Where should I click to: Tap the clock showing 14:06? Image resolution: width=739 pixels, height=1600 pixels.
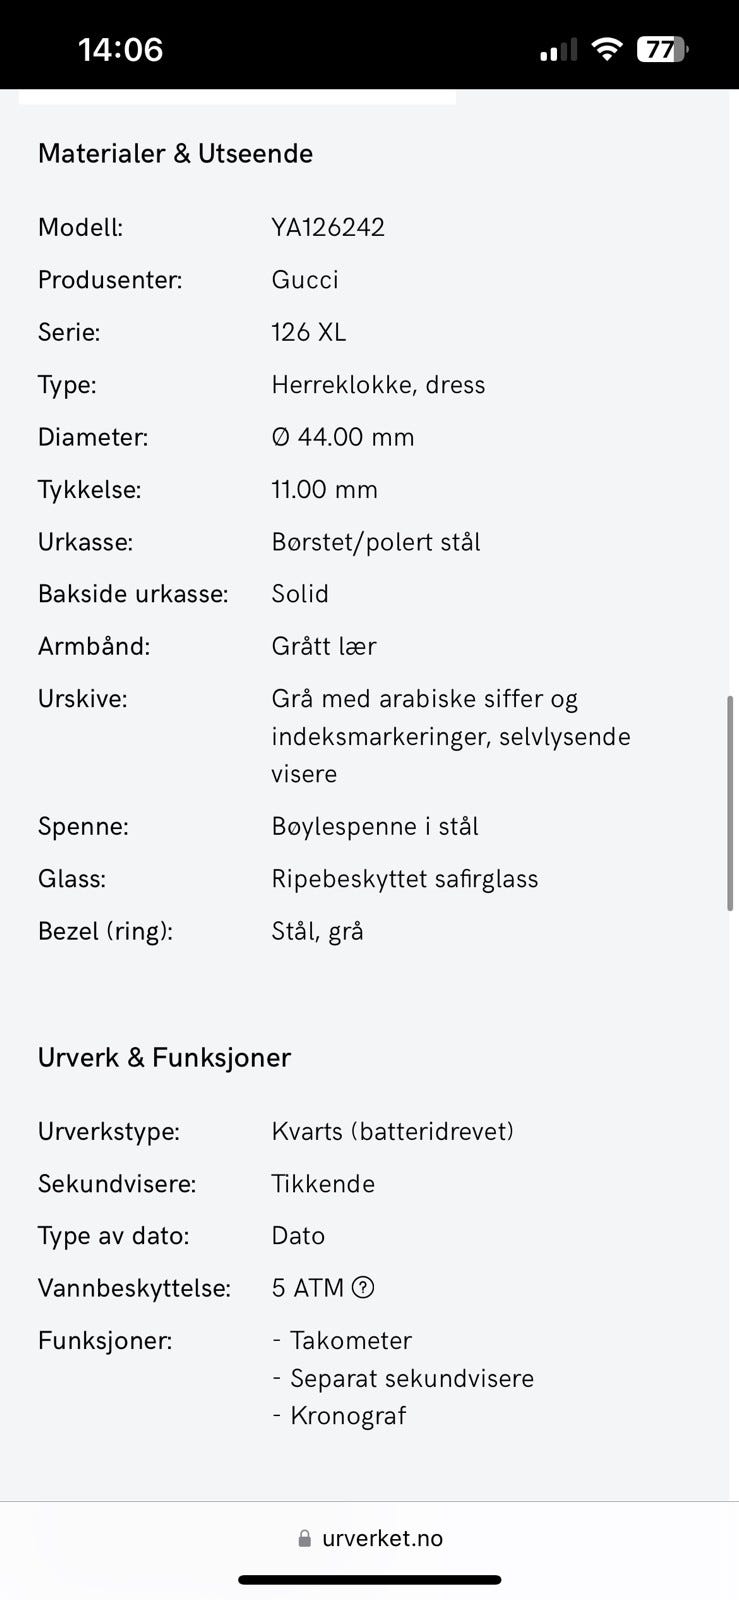point(120,49)
